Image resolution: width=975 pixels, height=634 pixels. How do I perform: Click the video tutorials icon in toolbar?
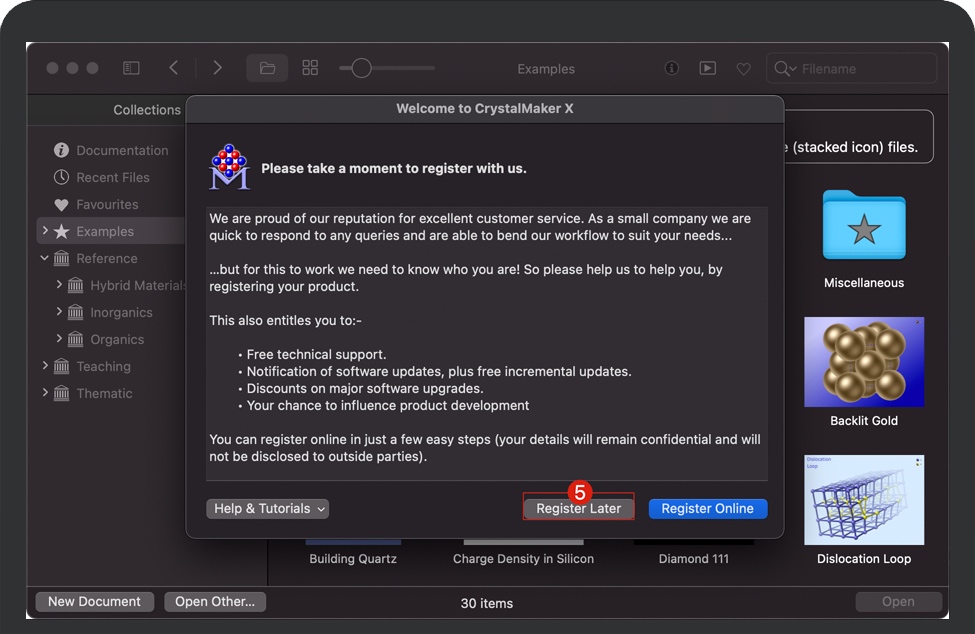click(x=708, y=68)
